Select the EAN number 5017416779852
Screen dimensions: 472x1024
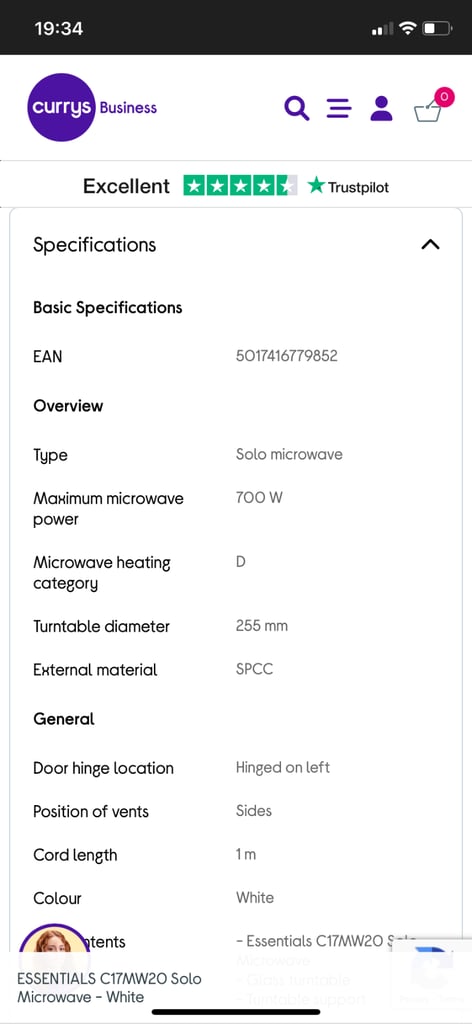pyautogui.click(x=287, y=357)
